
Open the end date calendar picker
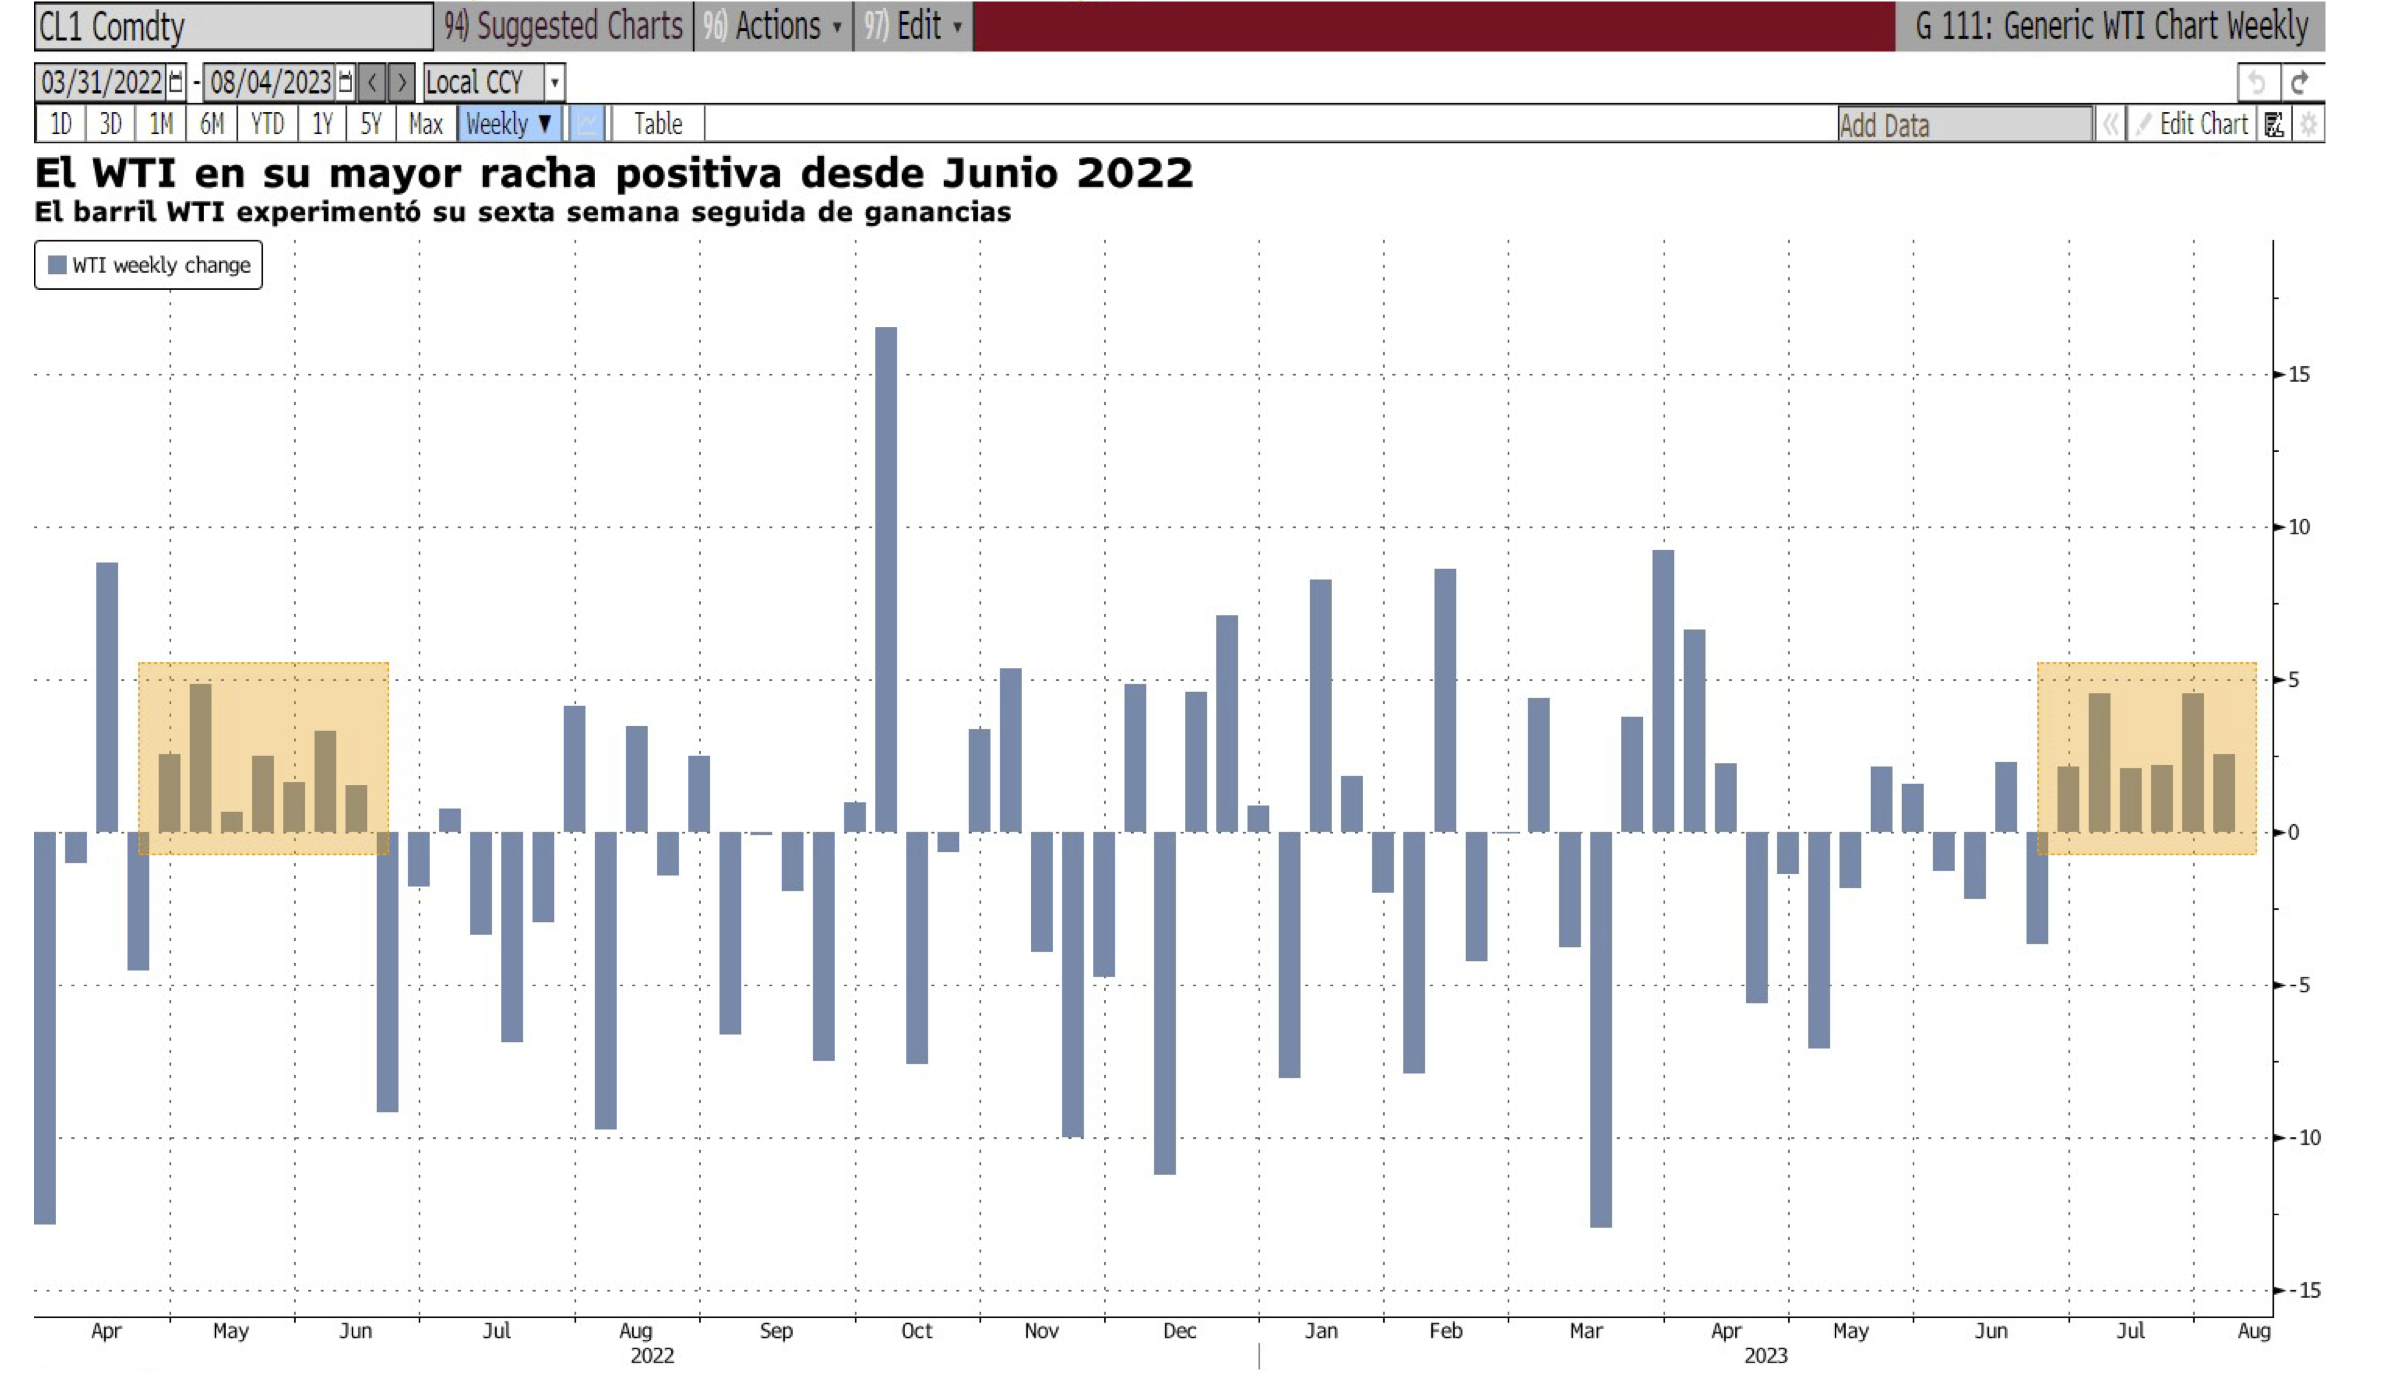[x=345, y=82]
